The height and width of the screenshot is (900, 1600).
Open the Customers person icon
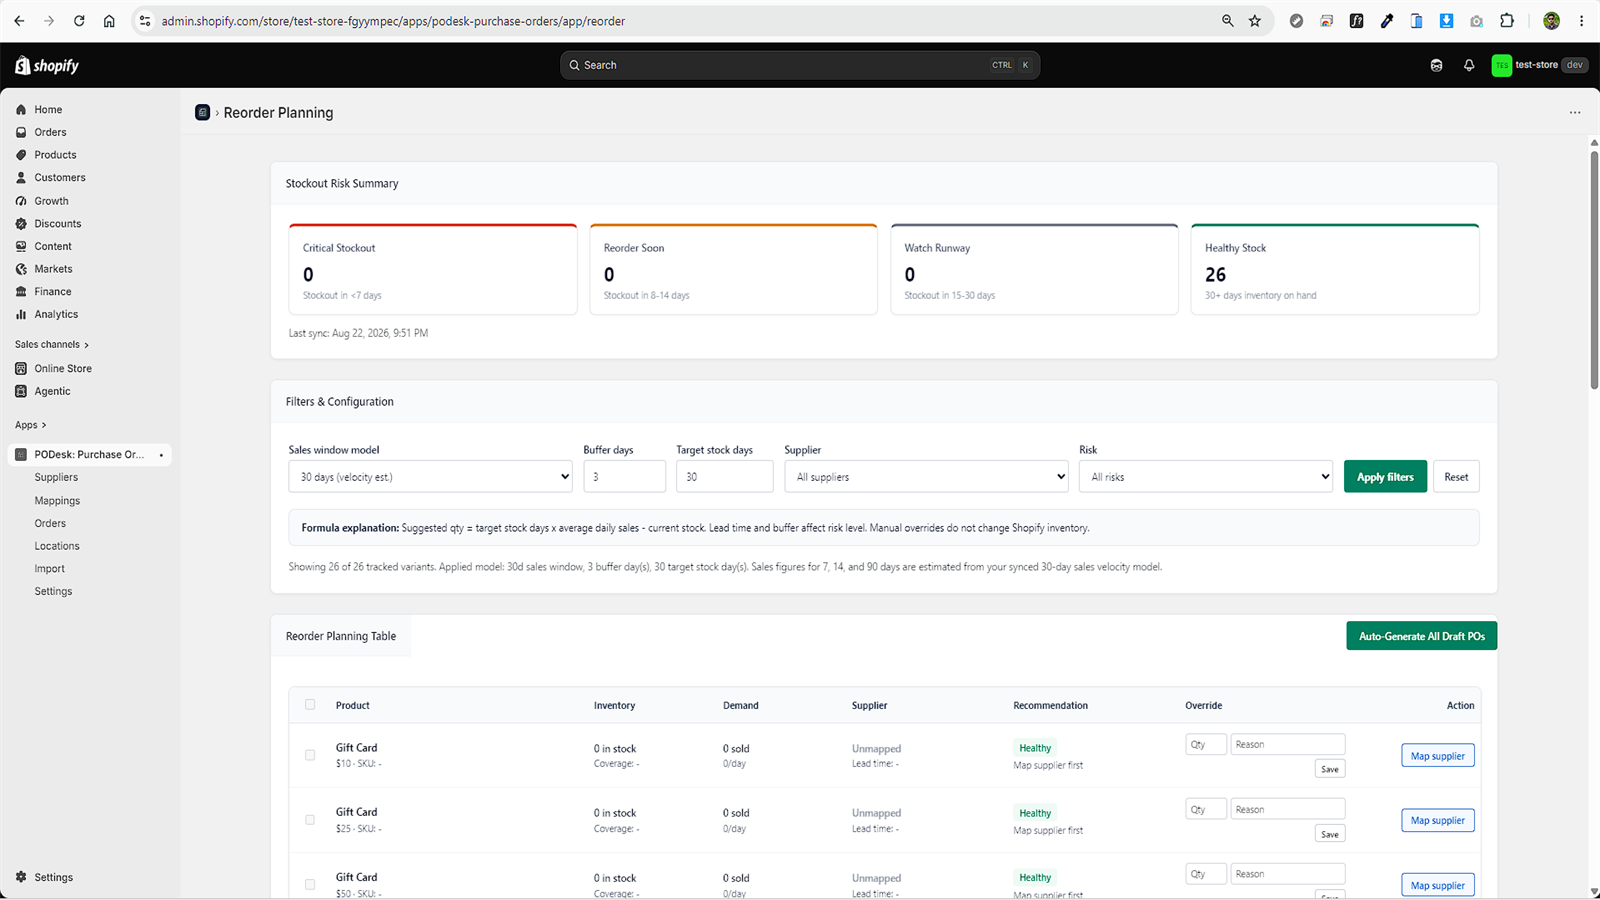tap(21, 178)
